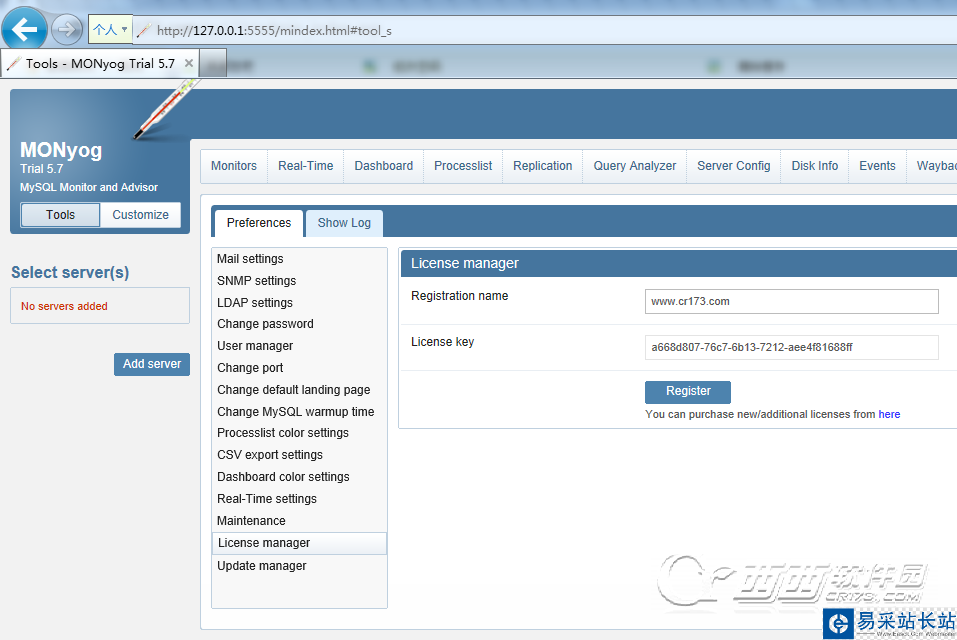Open the Dashboard menu tab
Image resolution: width=957 pixels, height=640 pixels.
click(x=384, y=166)
